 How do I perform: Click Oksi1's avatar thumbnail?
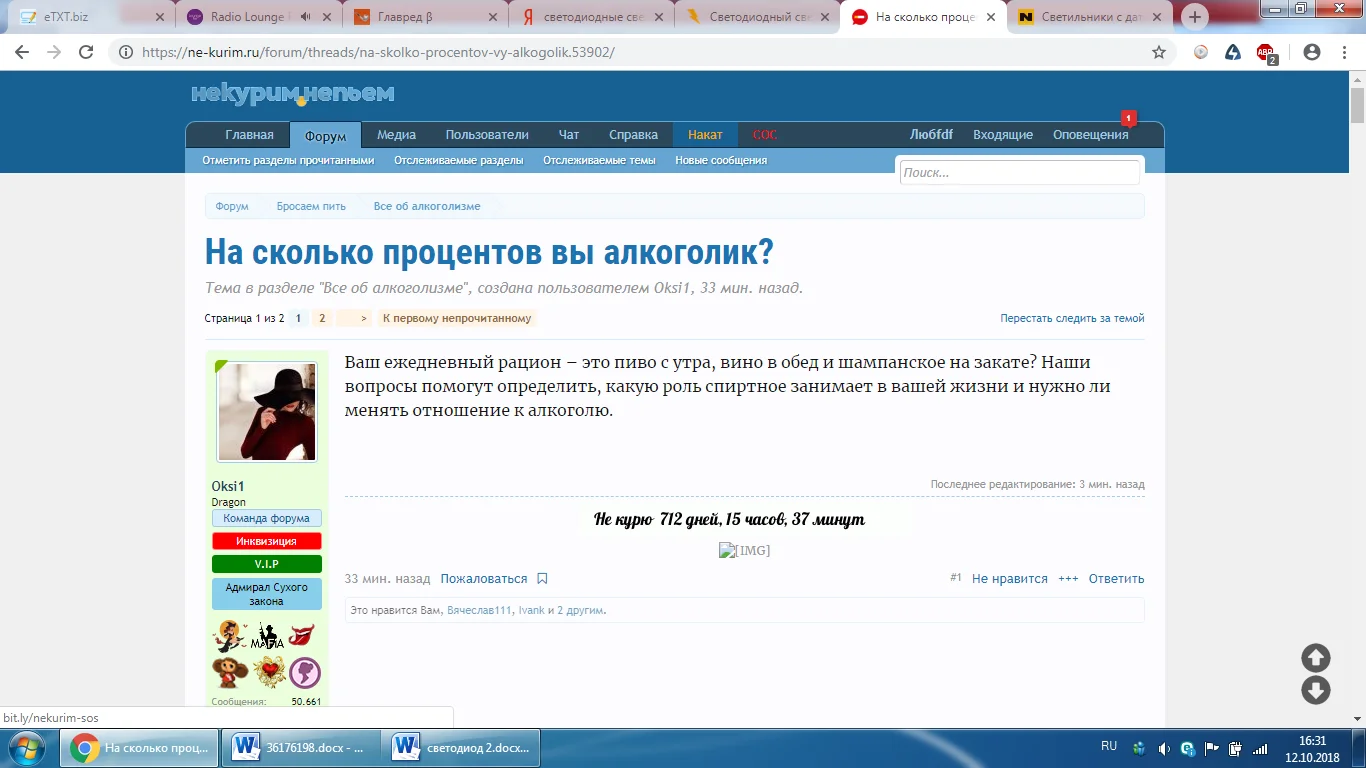click(x=267, y=412)
